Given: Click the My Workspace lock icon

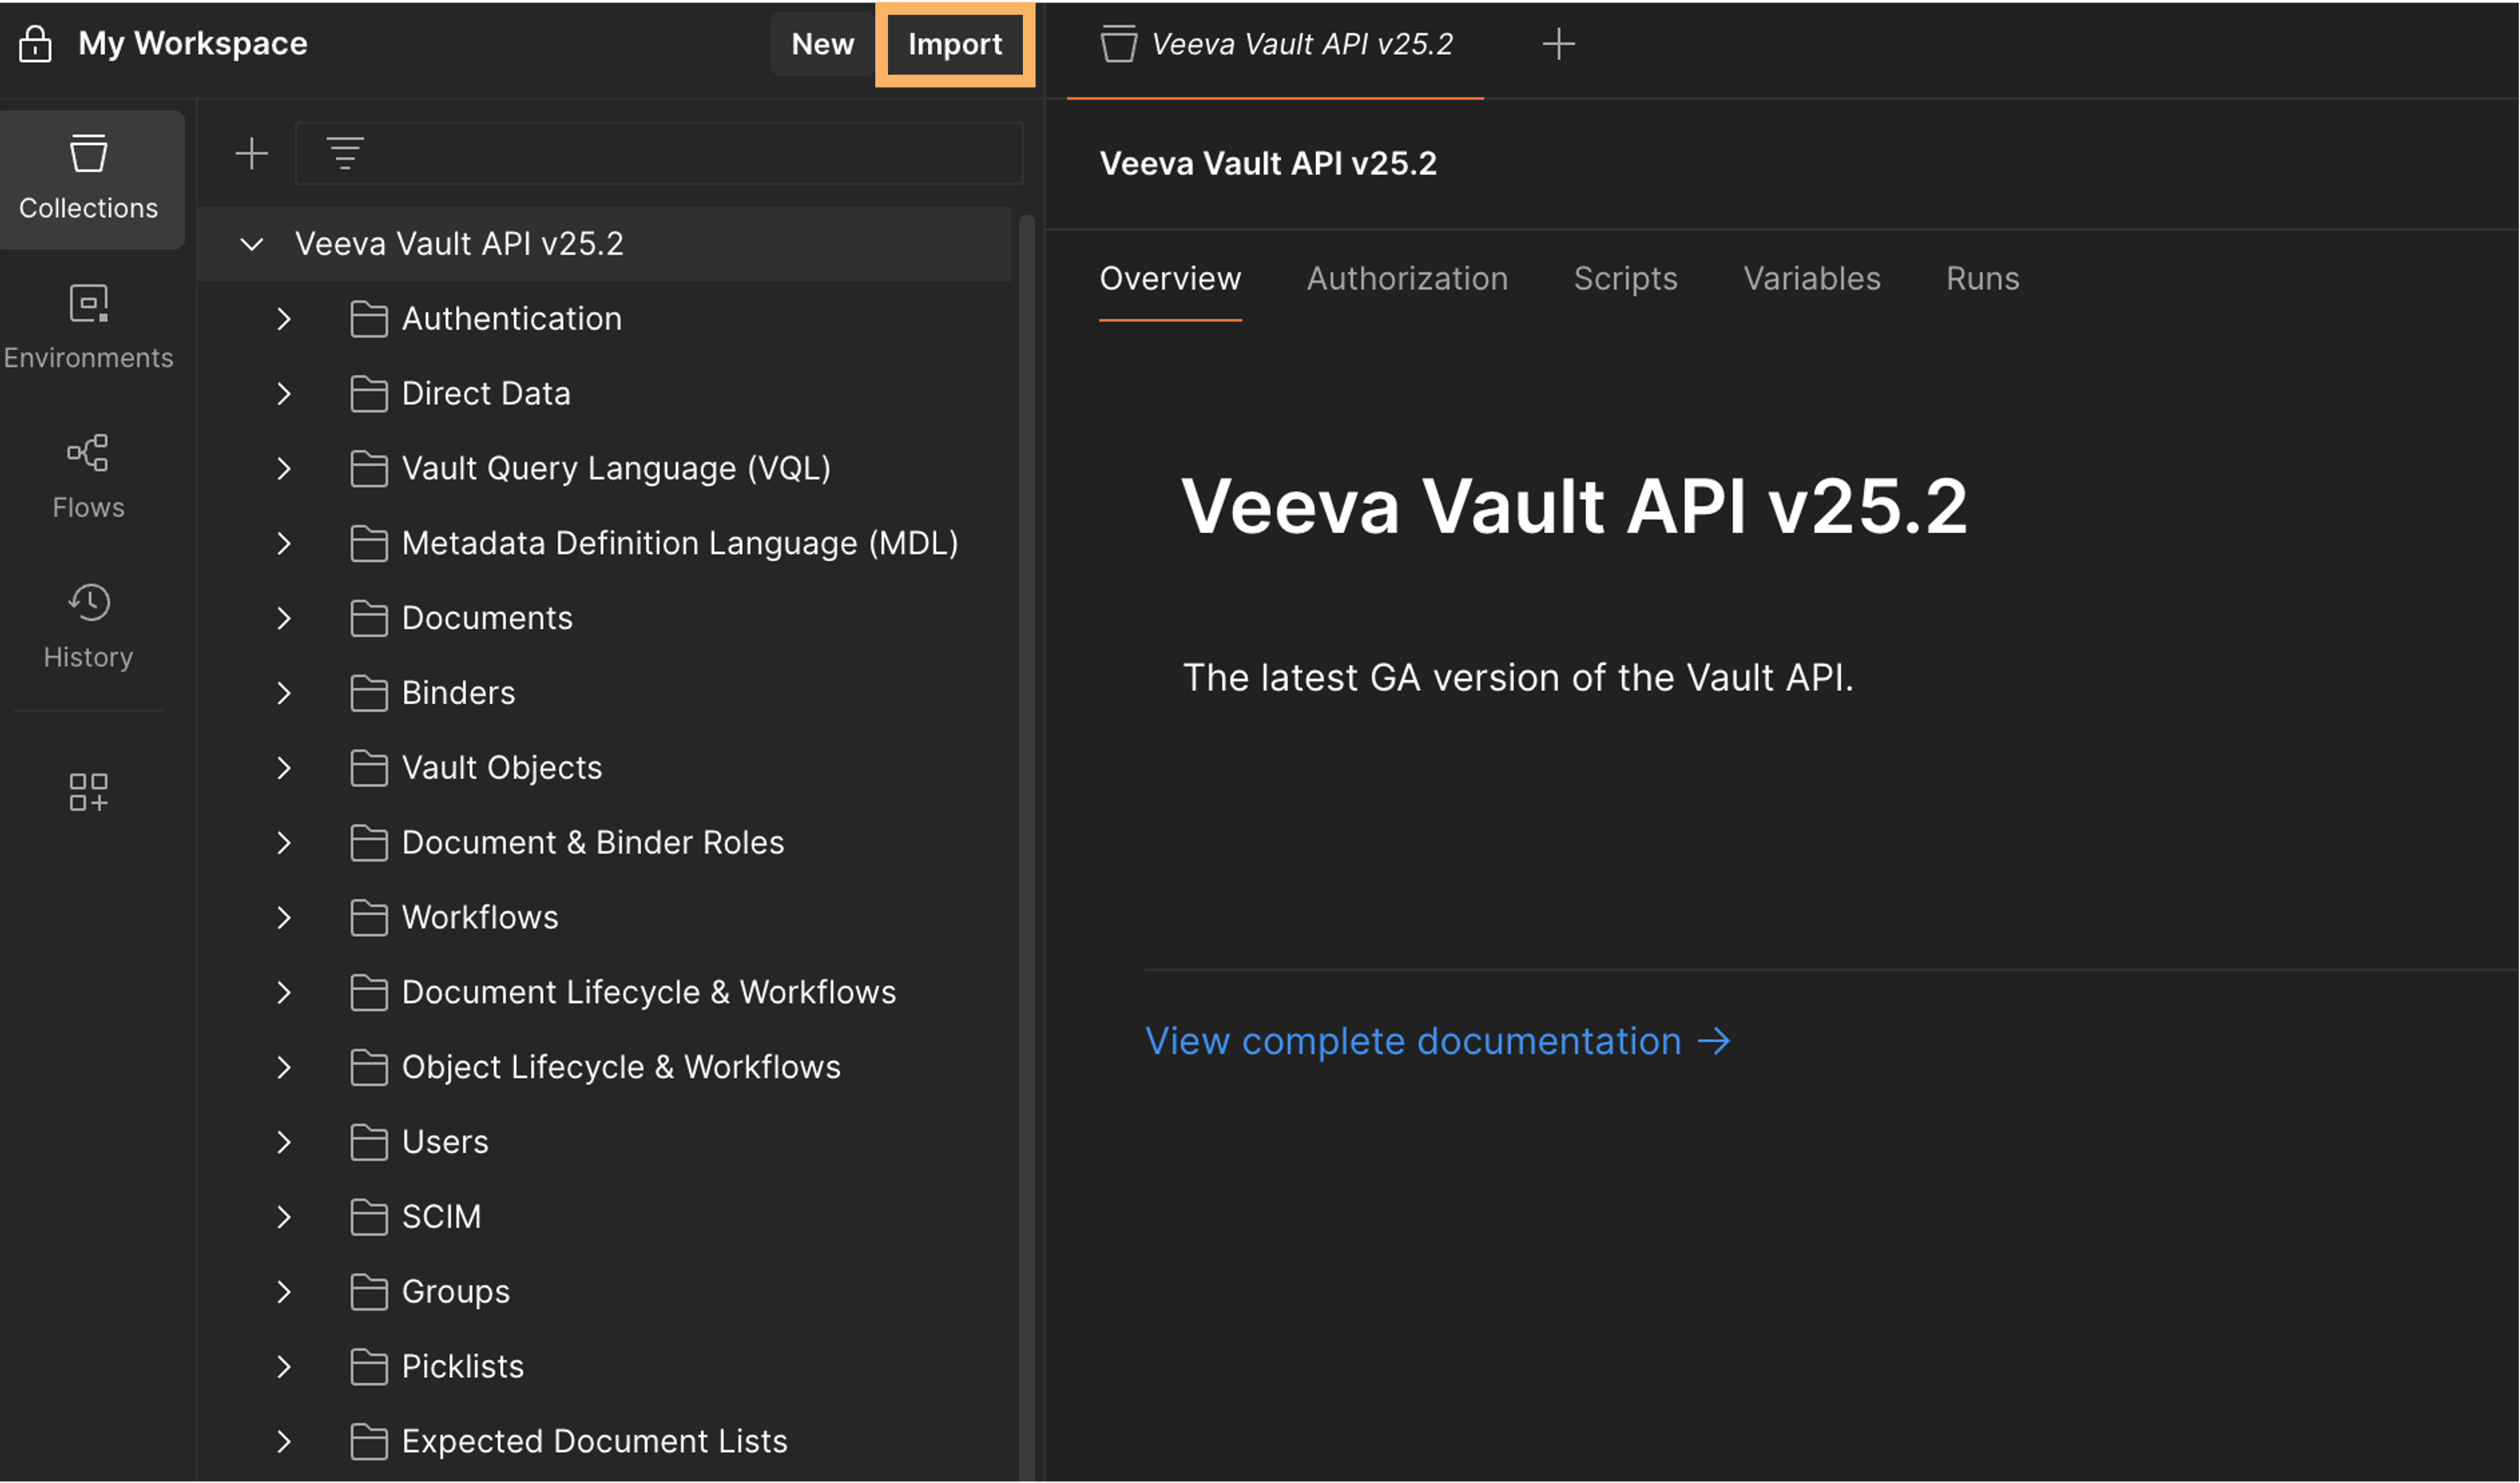Looking at the screenshot, I should pyautogui.click(x=35, y=44).
